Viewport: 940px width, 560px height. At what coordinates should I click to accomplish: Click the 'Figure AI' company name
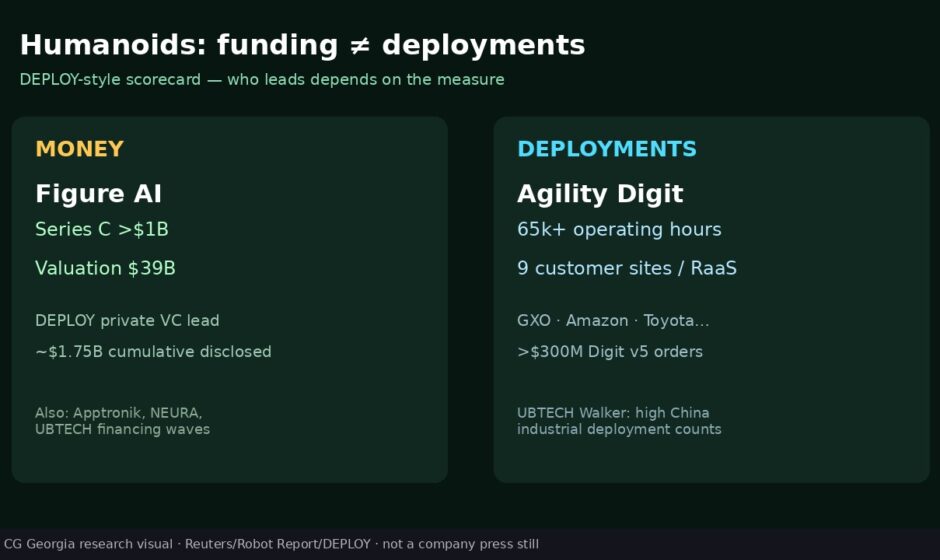click(98, 194)
